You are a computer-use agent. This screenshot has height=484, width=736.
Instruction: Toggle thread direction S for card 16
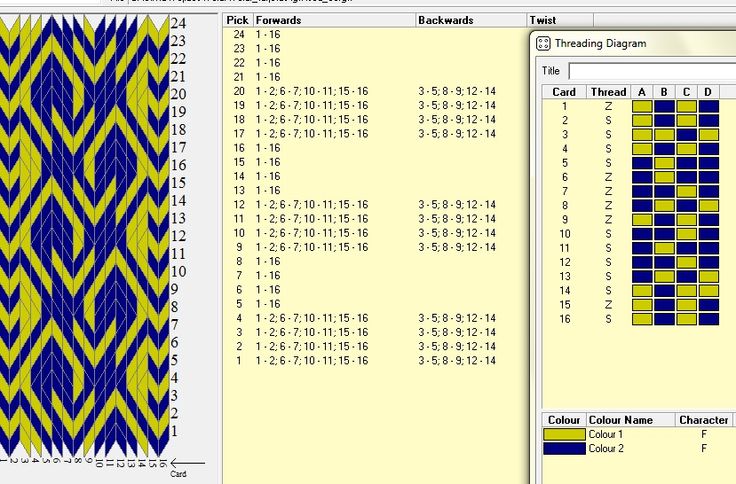608,319
